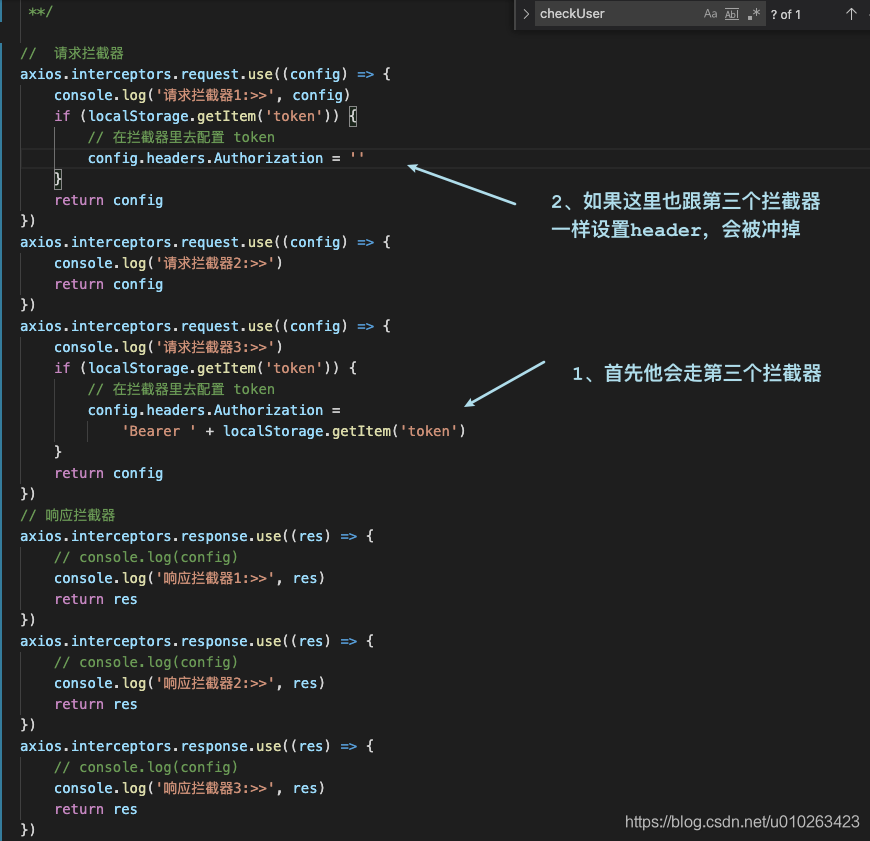Screen dimensions: 870x841
Task: Click the console.log '请求拦截器2:>>' line
Action: (169, 263)
